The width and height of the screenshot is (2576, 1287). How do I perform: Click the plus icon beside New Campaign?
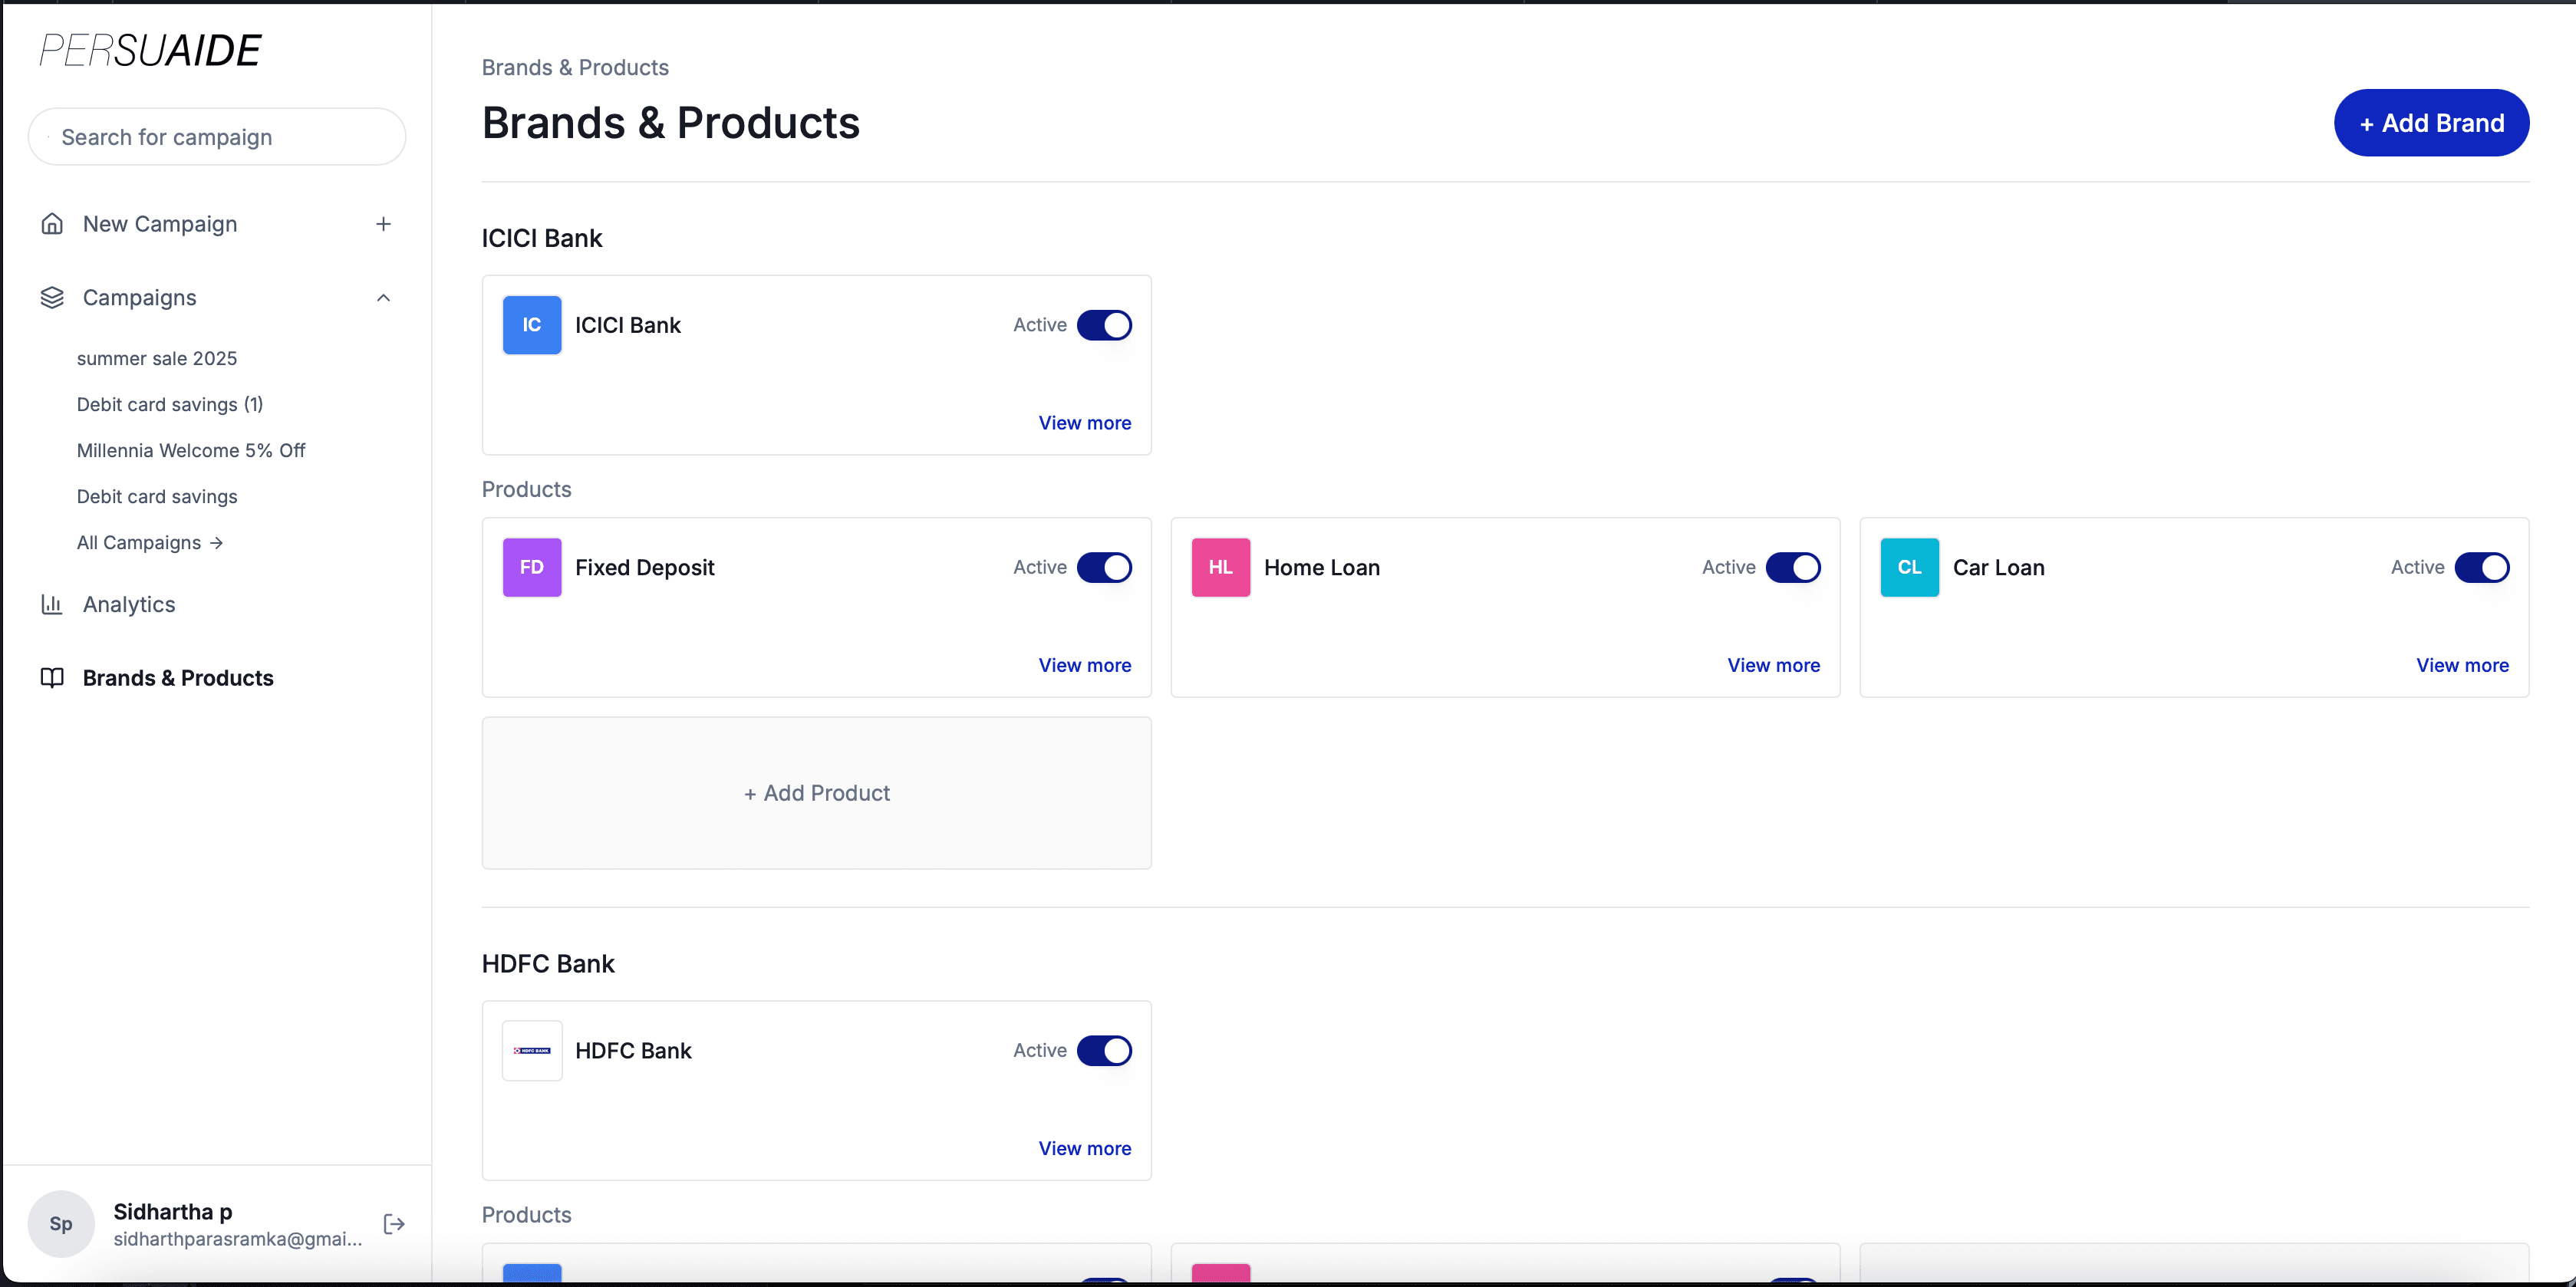[x=383, y=224]
